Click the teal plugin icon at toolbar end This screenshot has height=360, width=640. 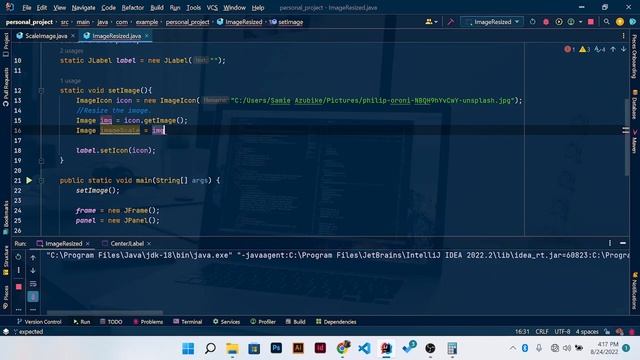633,22
